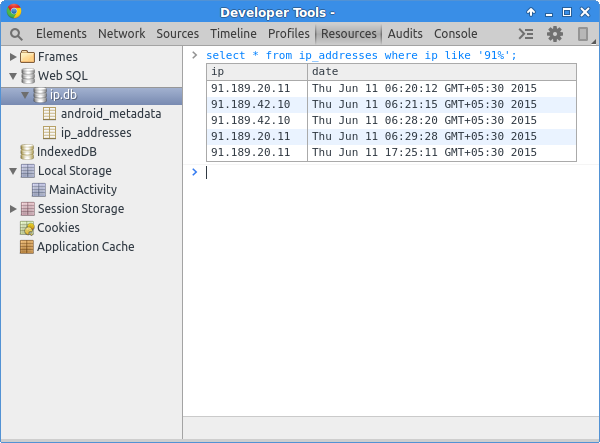The image size is (600, 443).
Task: Toggle the console drawer icon
Action: coord(526,34)
